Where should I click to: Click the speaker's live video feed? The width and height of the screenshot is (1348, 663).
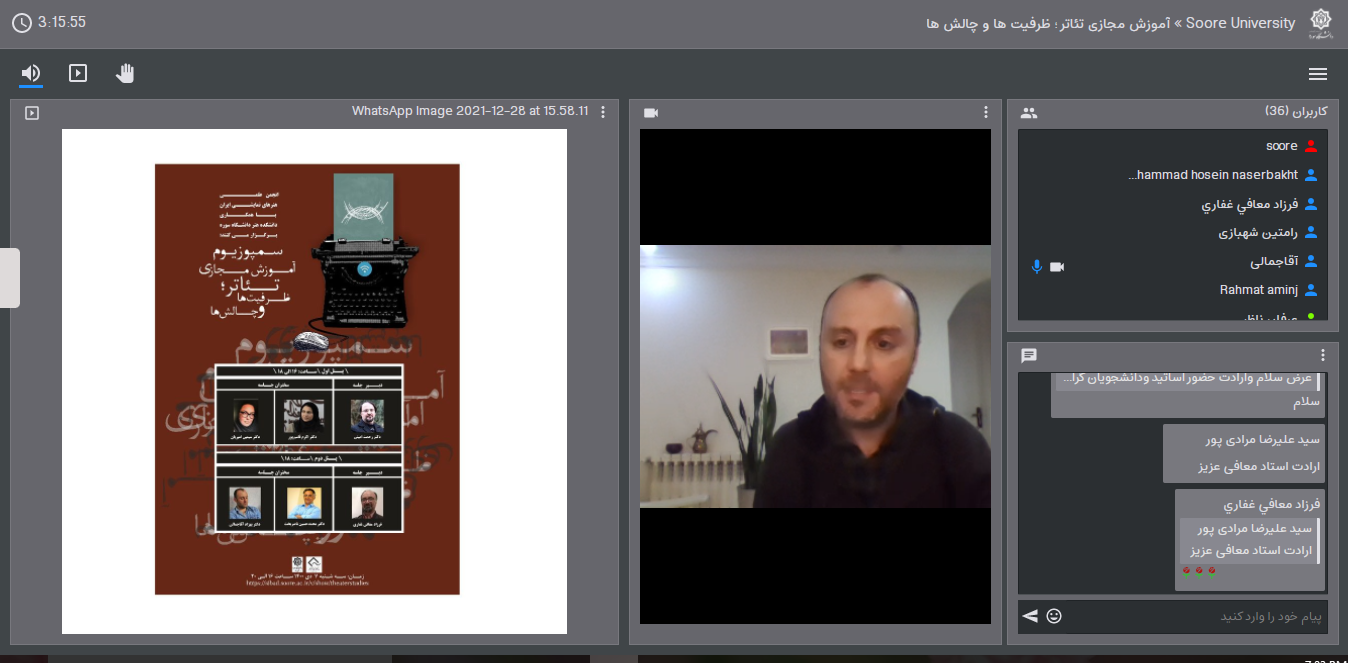815,377
